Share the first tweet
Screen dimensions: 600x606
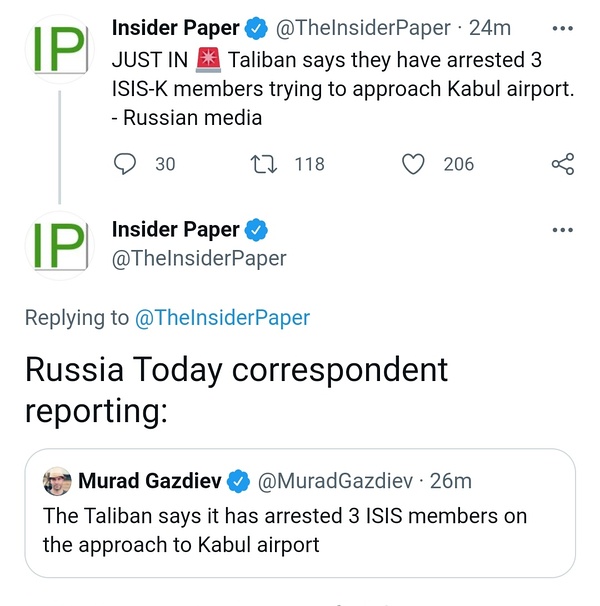pyautogui.click(x=563, y=164)
